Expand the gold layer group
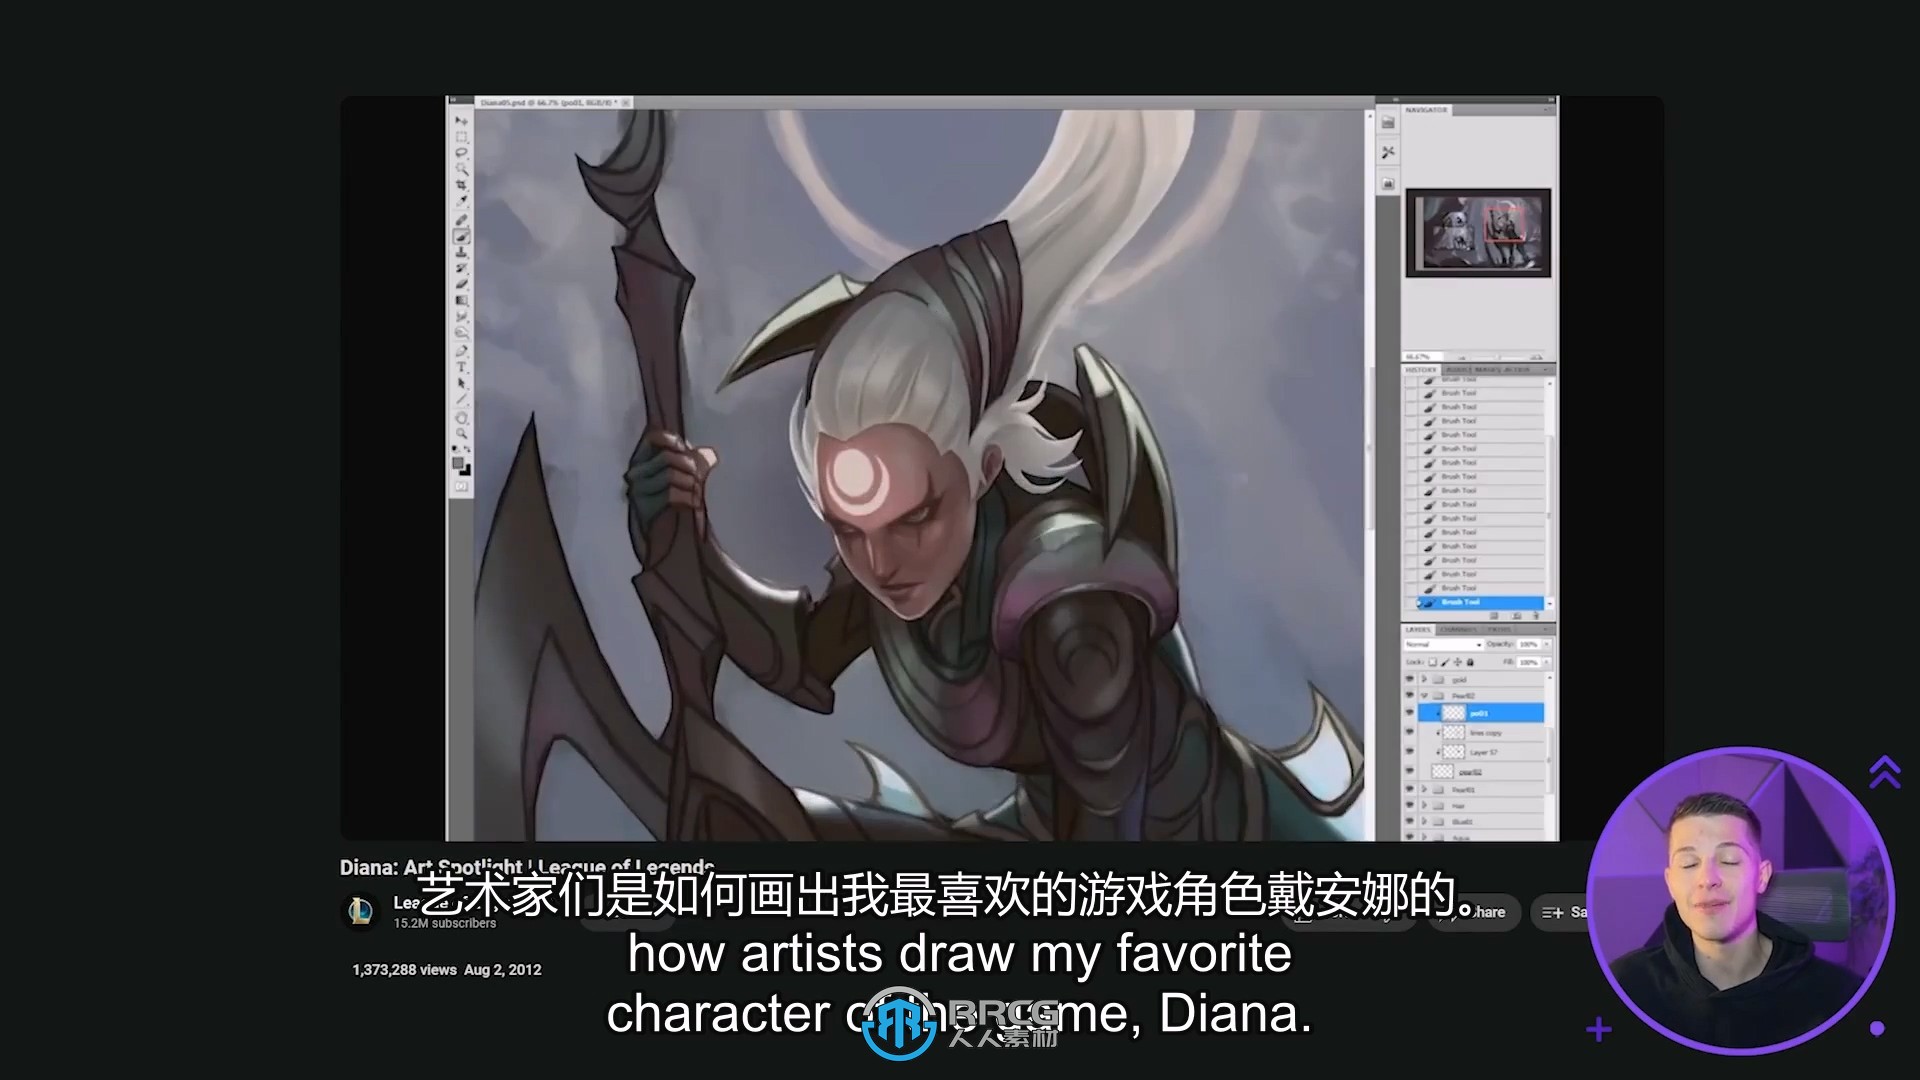 click(1424, 679)
